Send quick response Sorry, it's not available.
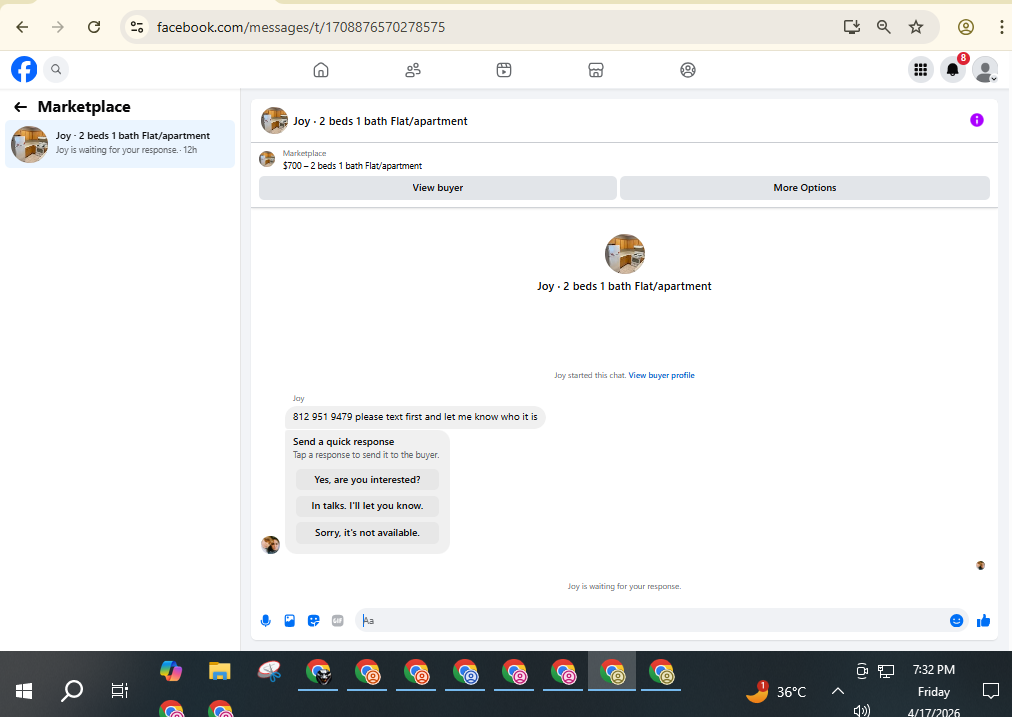The width and height of the screenshot is (1012, 717). point(367,532)
